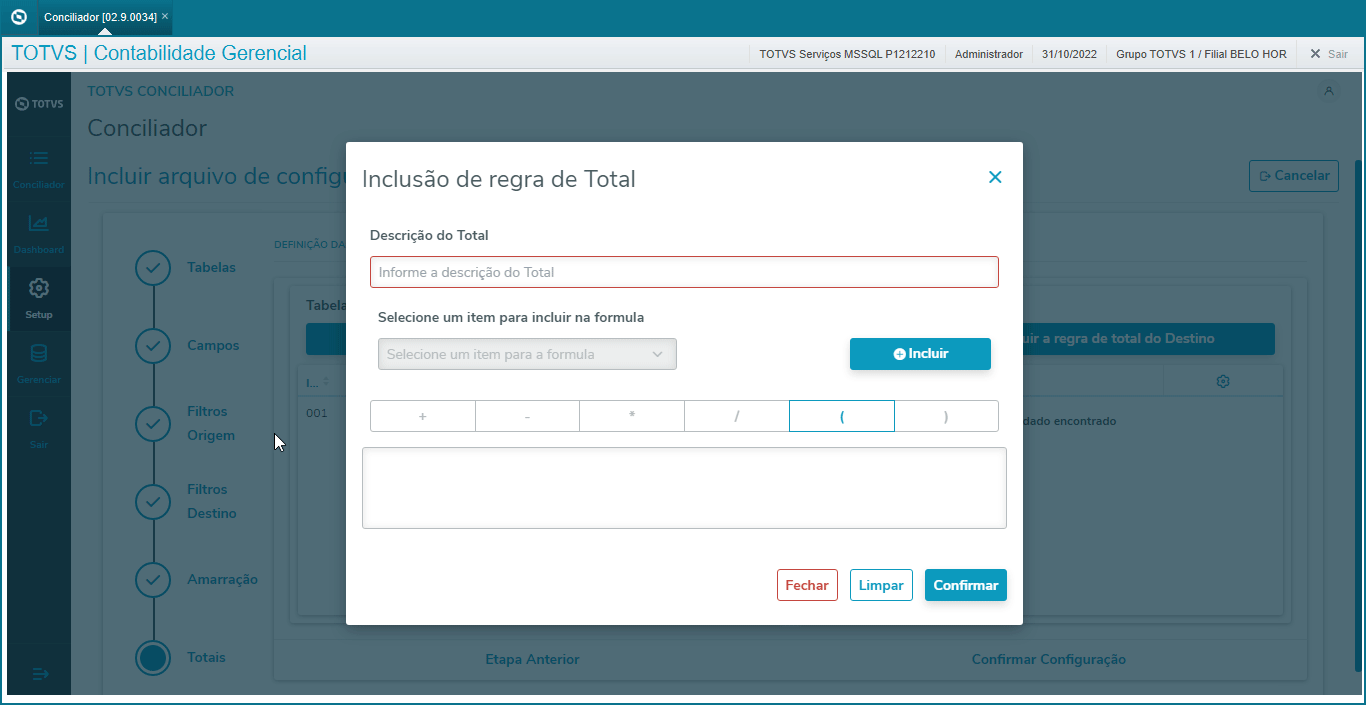Click the Tabelas step label
The height and width of the screenshot is (705, 1366).
point(212,268)
